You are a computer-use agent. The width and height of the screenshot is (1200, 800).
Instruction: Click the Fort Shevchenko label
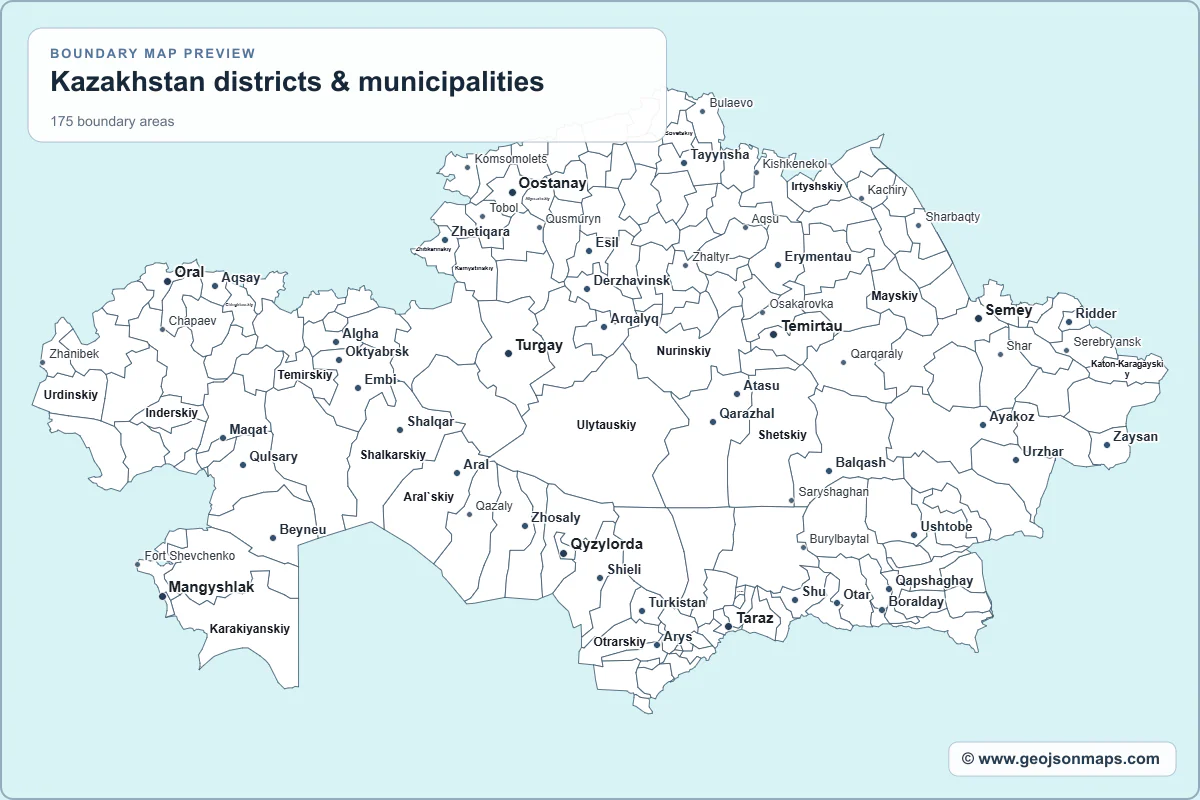pos(190,556)
